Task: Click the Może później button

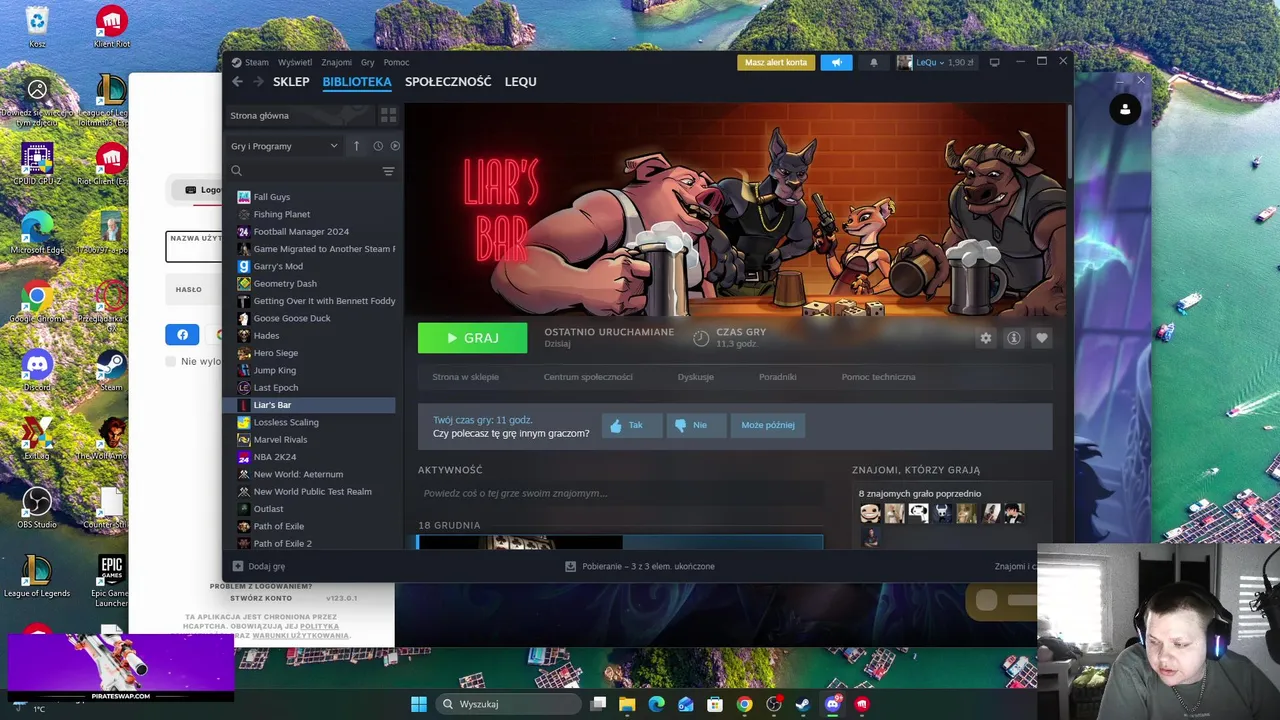Action: (768, 425)
